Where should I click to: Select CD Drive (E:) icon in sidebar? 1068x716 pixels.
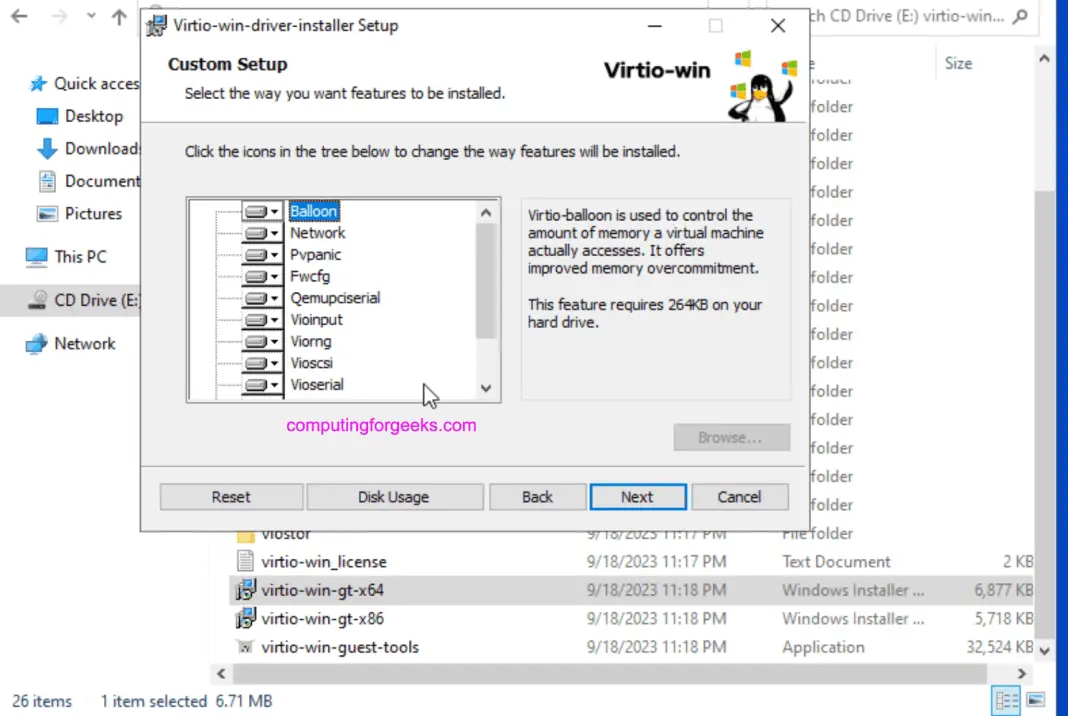(x=38, y=300)
